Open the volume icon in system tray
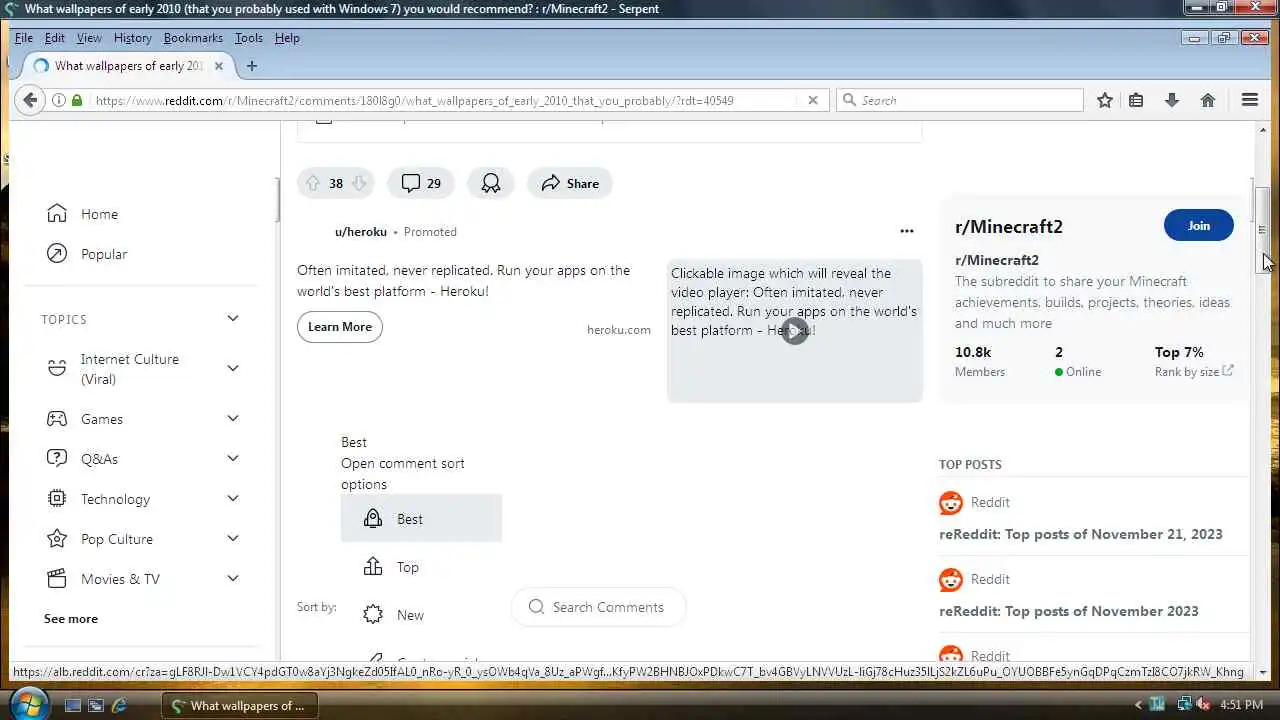Viewport: 1280px width, 720px height. [x=1203, y=705]
